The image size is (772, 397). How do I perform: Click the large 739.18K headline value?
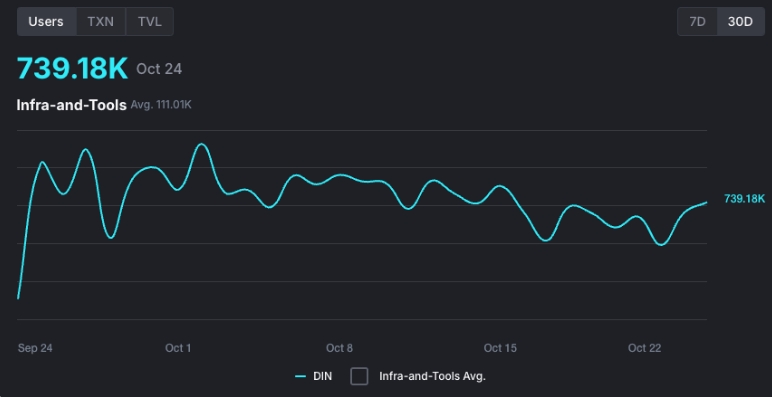coord(72,68)
